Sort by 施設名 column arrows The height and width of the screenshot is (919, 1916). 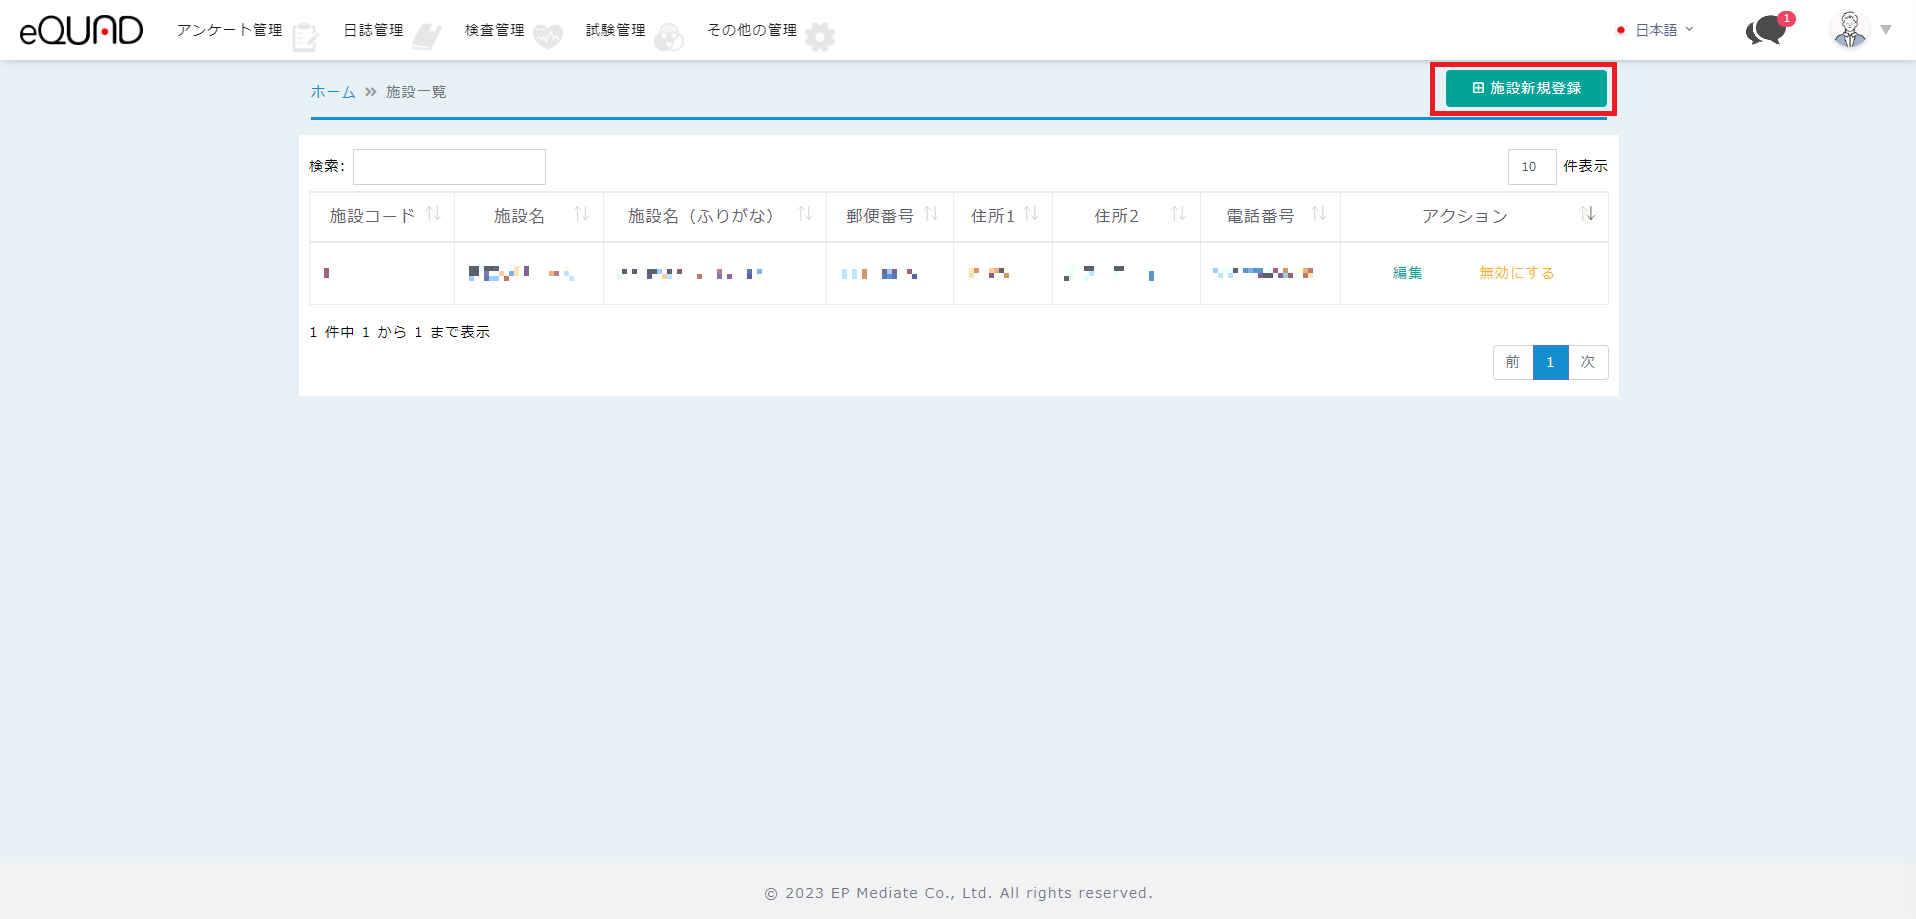[581, 215]
